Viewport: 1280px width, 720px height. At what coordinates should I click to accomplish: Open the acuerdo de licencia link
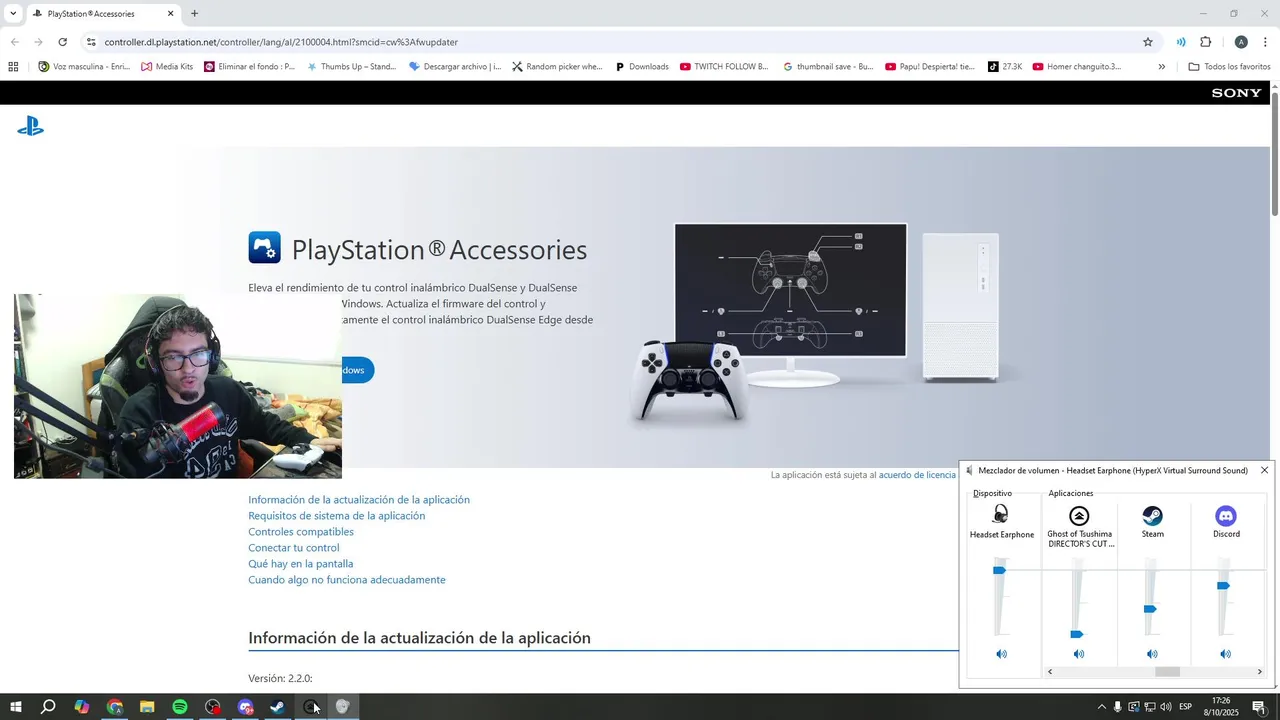click(x=917, y=475)
